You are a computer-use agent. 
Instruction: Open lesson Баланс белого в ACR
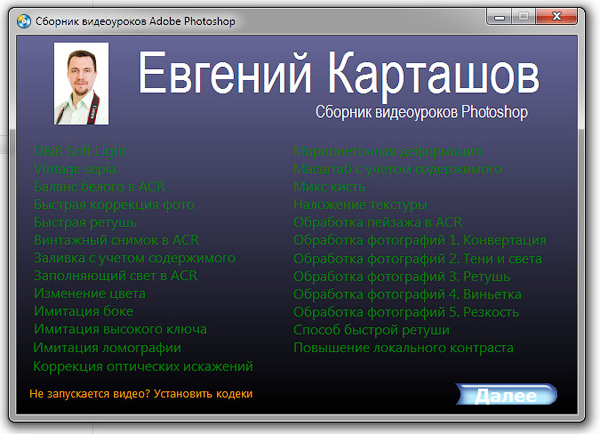pos(99,187)
